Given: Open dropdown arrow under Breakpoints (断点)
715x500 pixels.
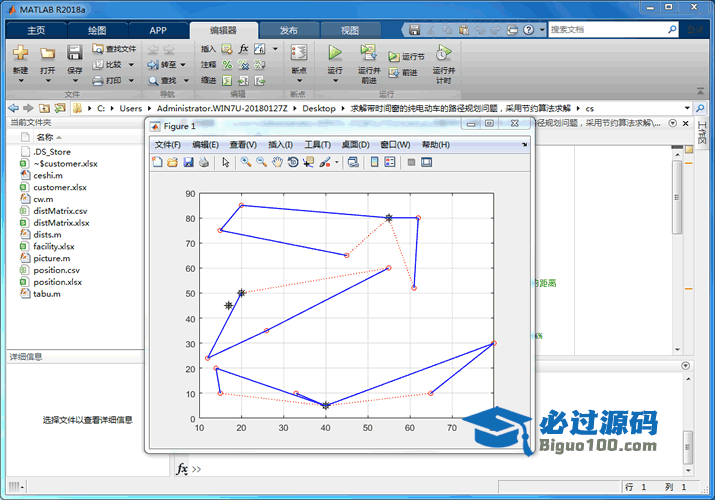Looking at the screenshot, I should click(x=300, y=81).
